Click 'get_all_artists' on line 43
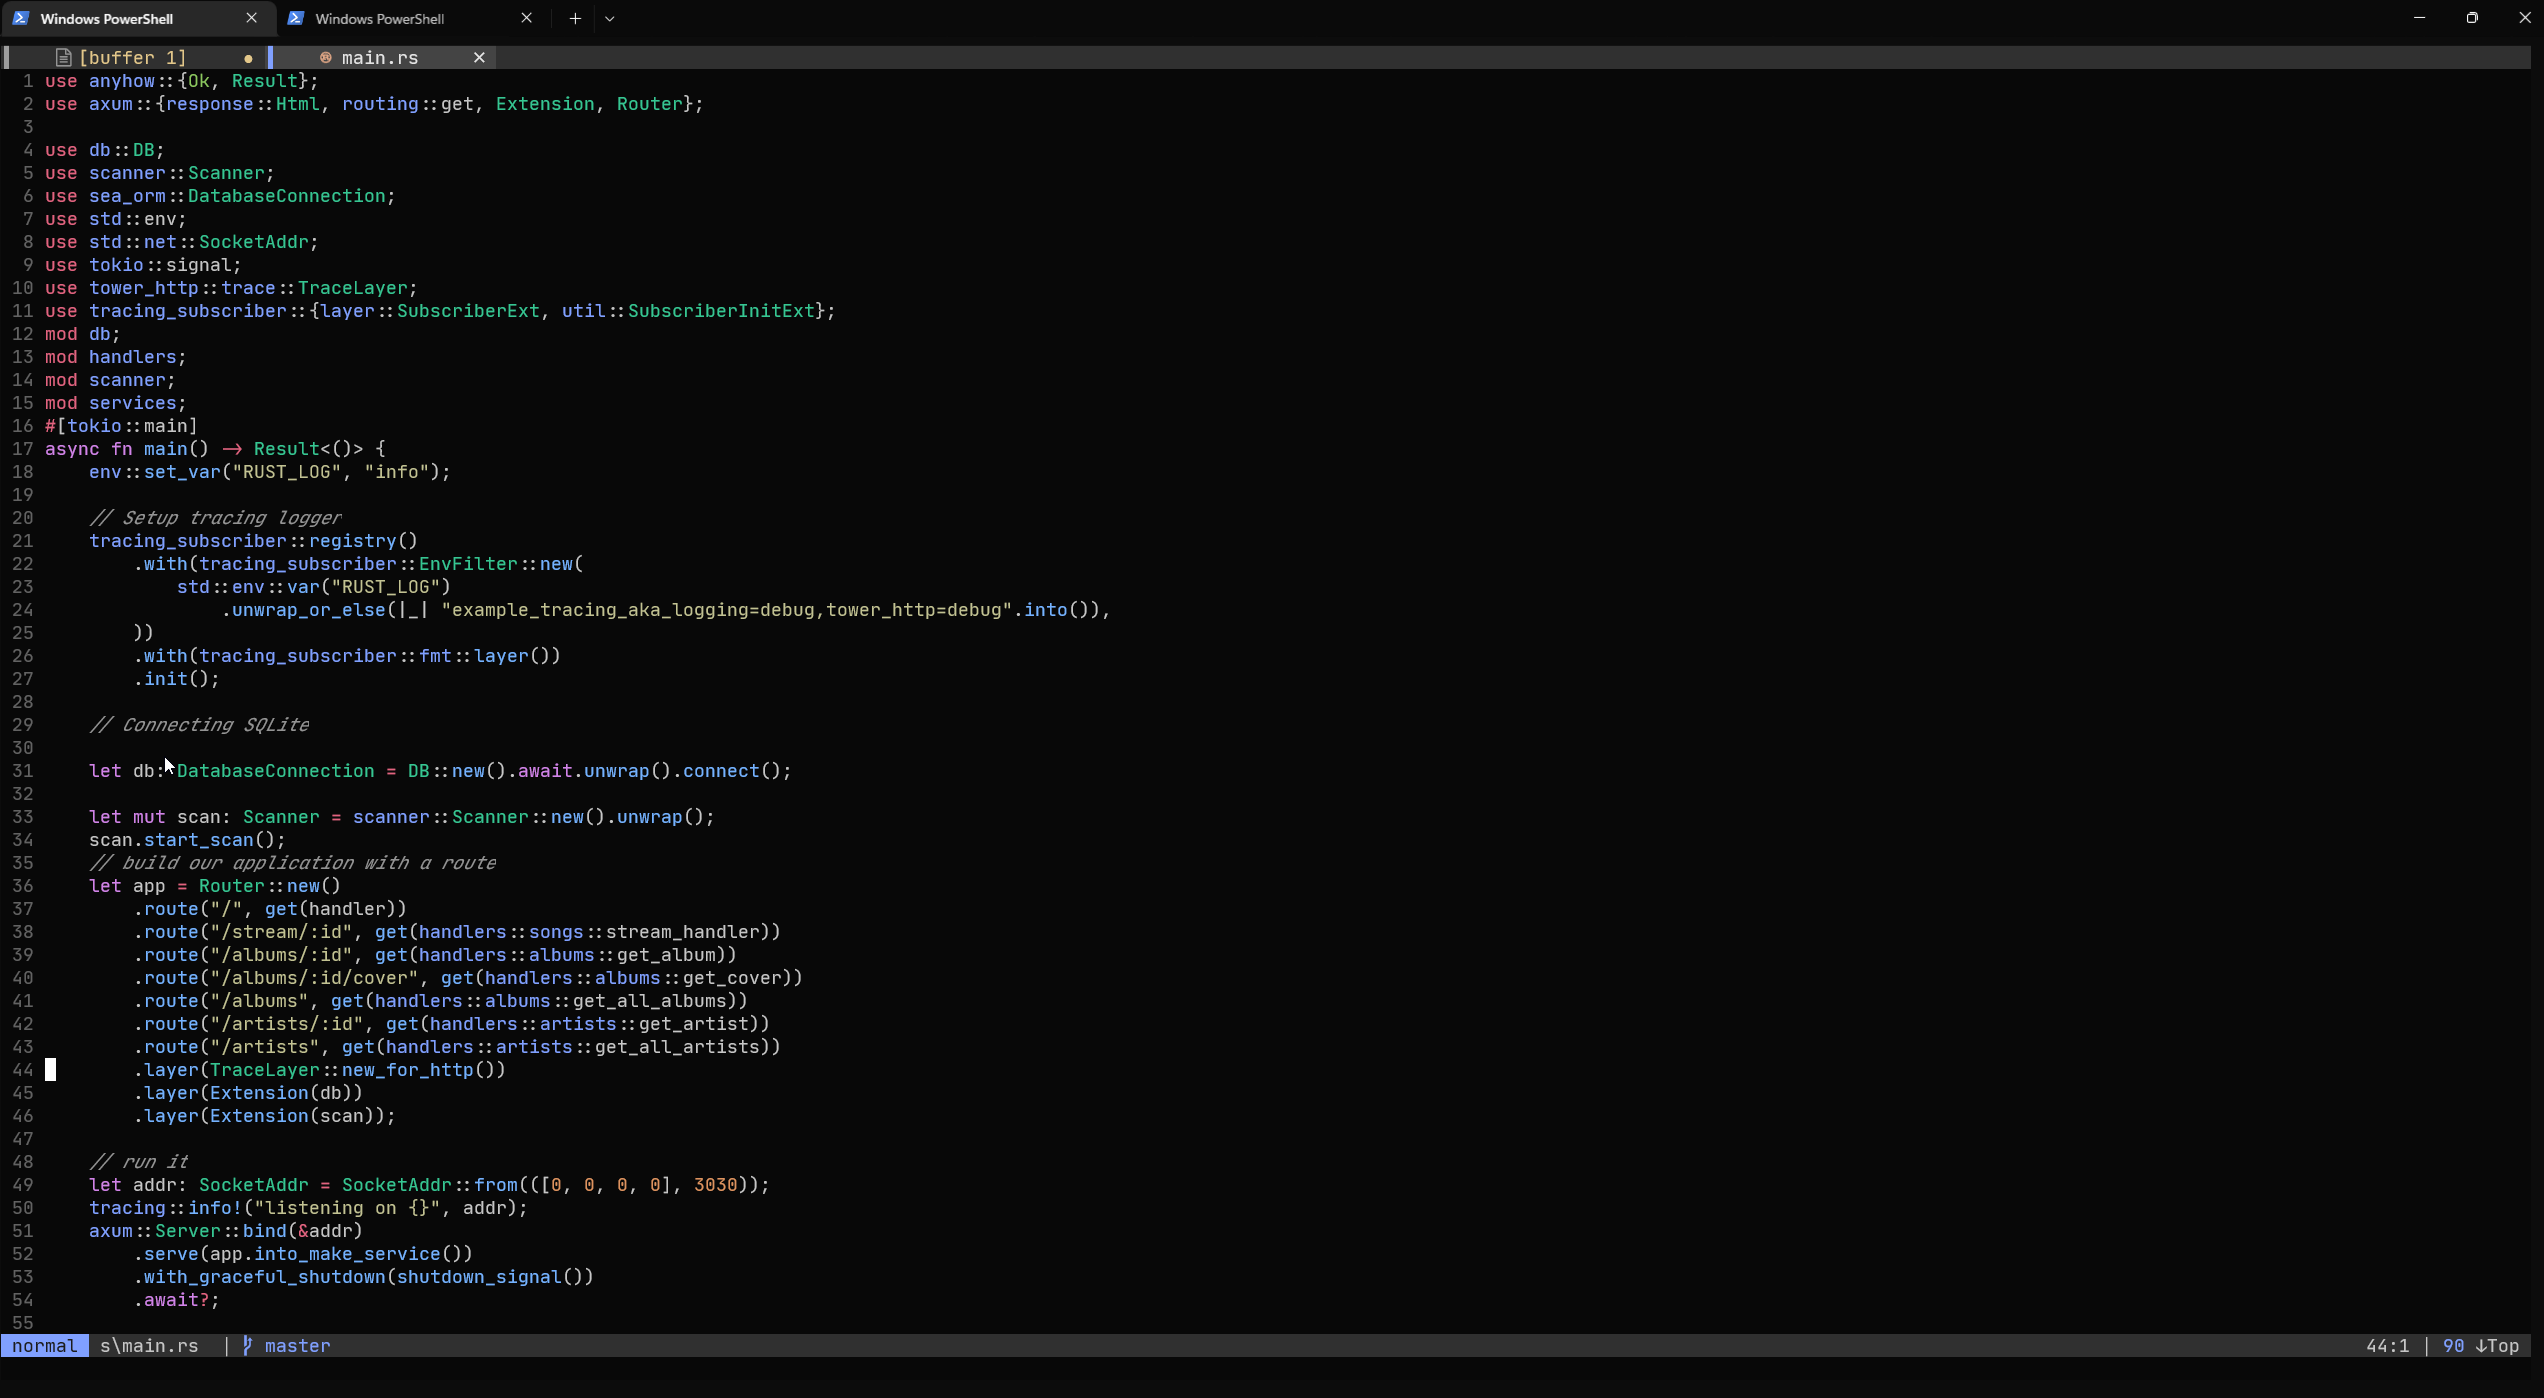This screenshot has height=1398, width=2544. pos(677,1047)
